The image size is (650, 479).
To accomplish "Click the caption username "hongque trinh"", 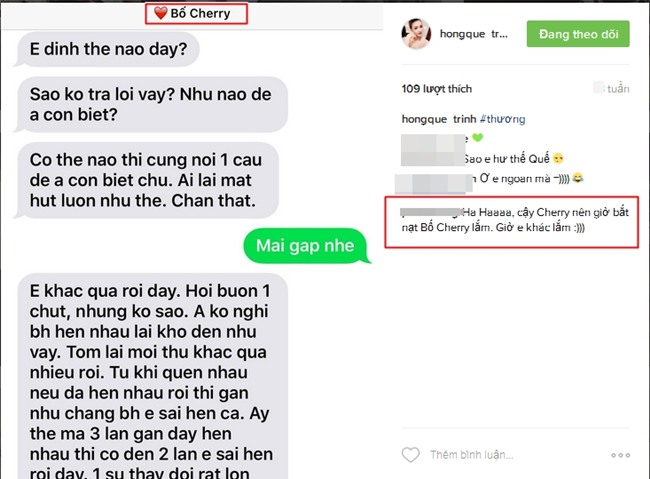I will click(x=439, y=119).
